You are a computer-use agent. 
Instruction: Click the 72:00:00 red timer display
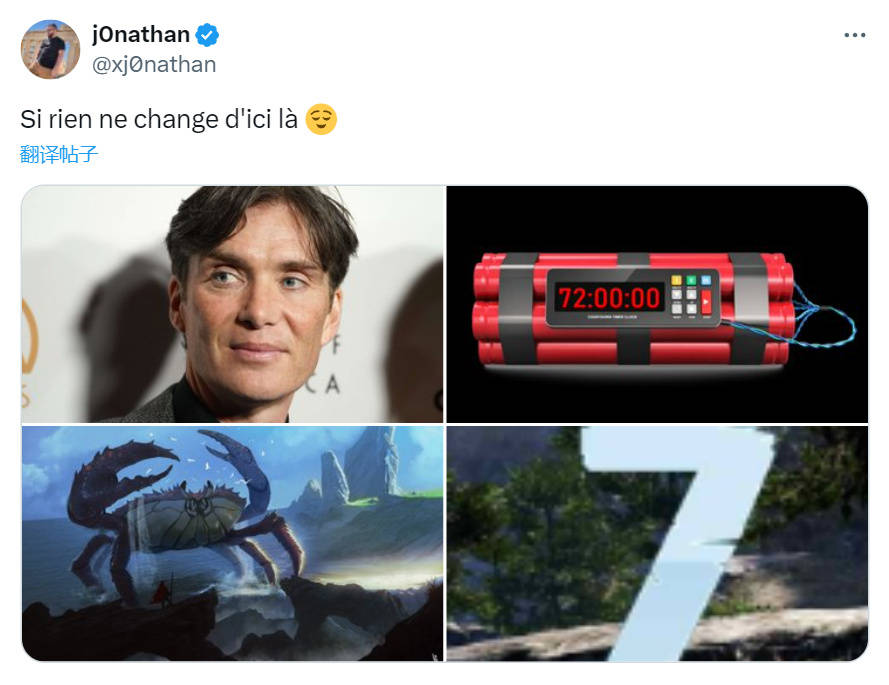[609, 298]
